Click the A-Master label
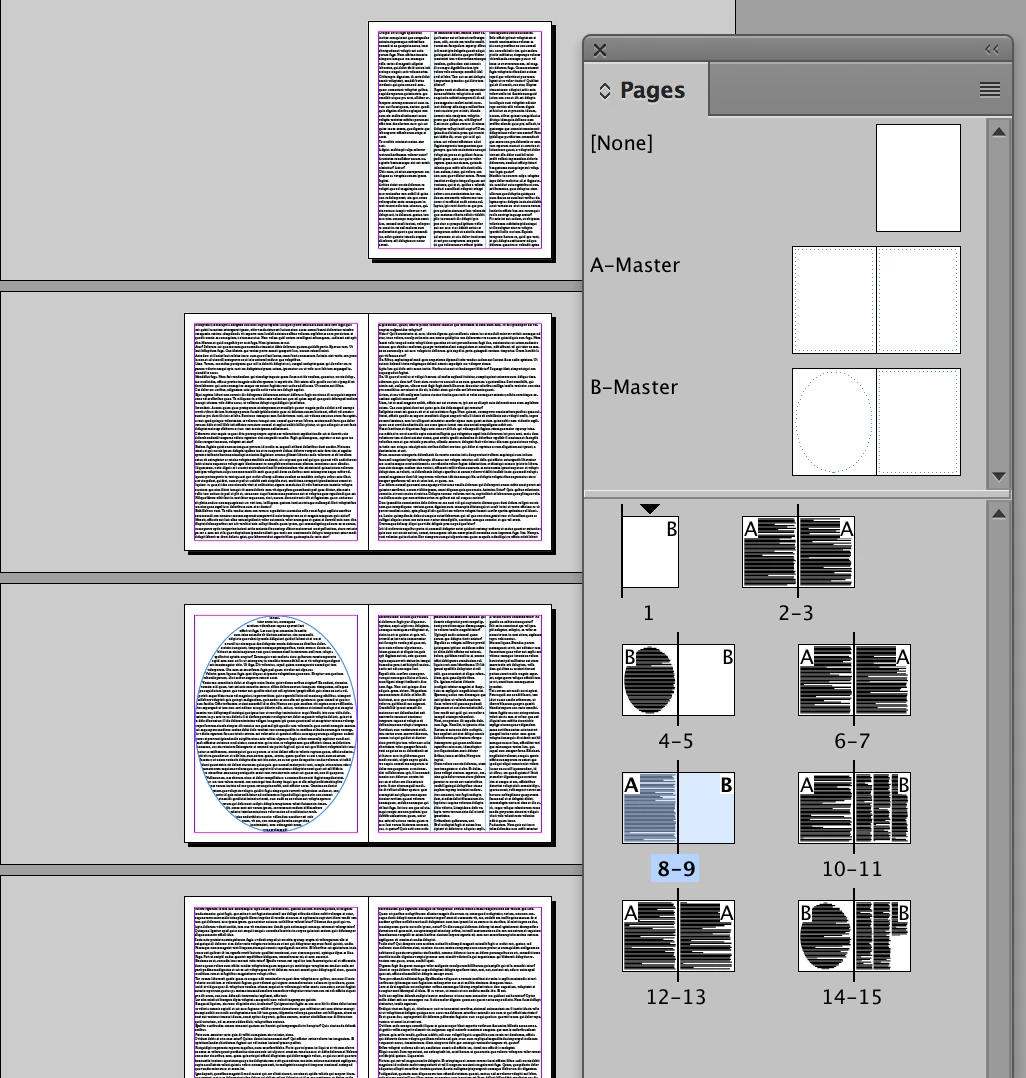 click(x=635, y=265)
